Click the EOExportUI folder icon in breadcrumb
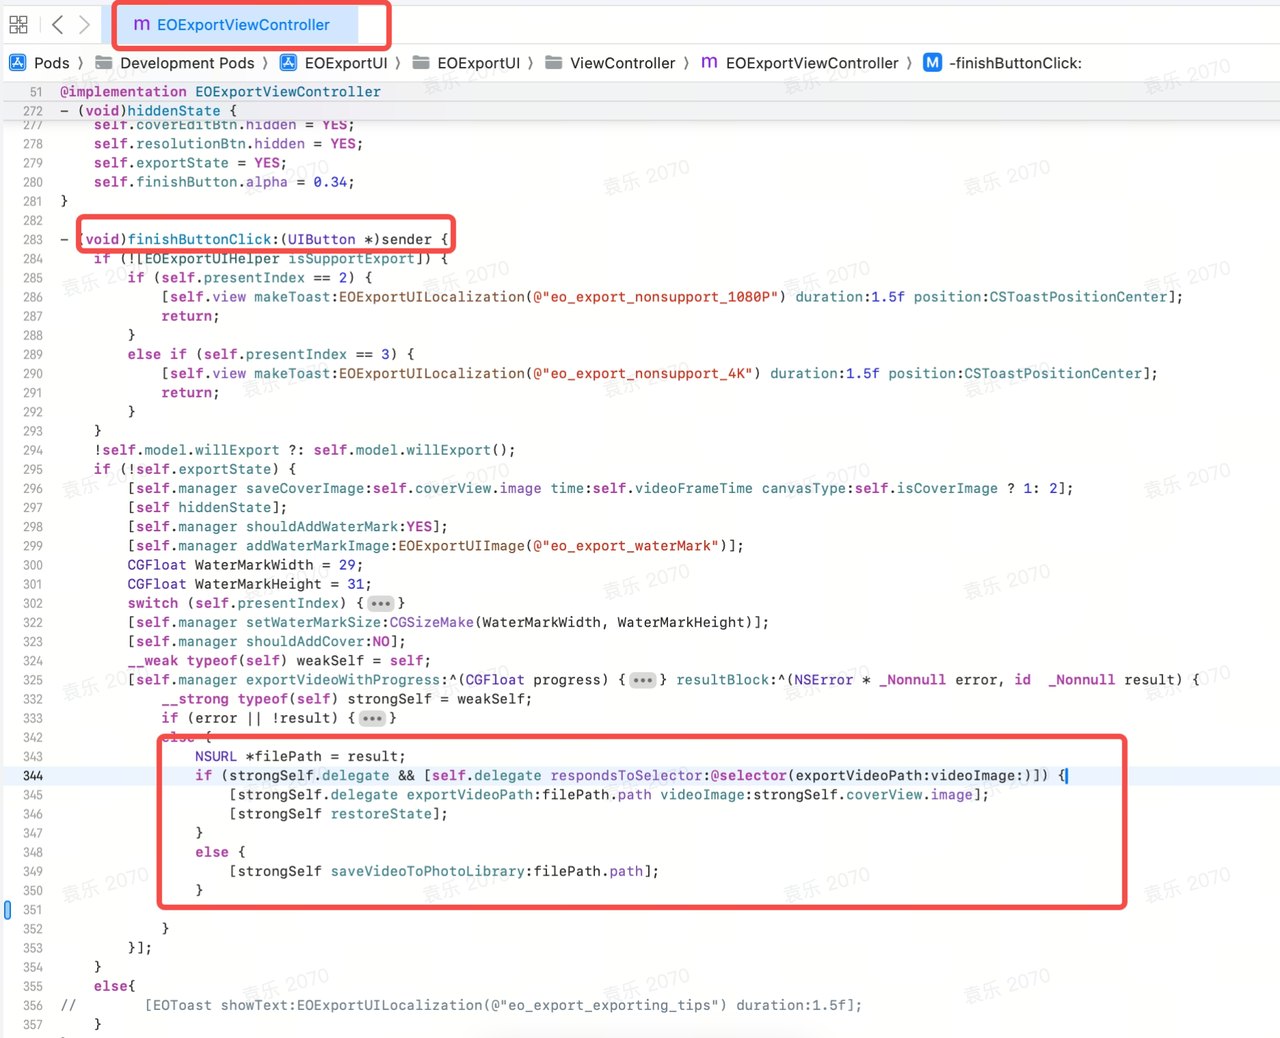The image size is (1280, 1038). point(421,63)
